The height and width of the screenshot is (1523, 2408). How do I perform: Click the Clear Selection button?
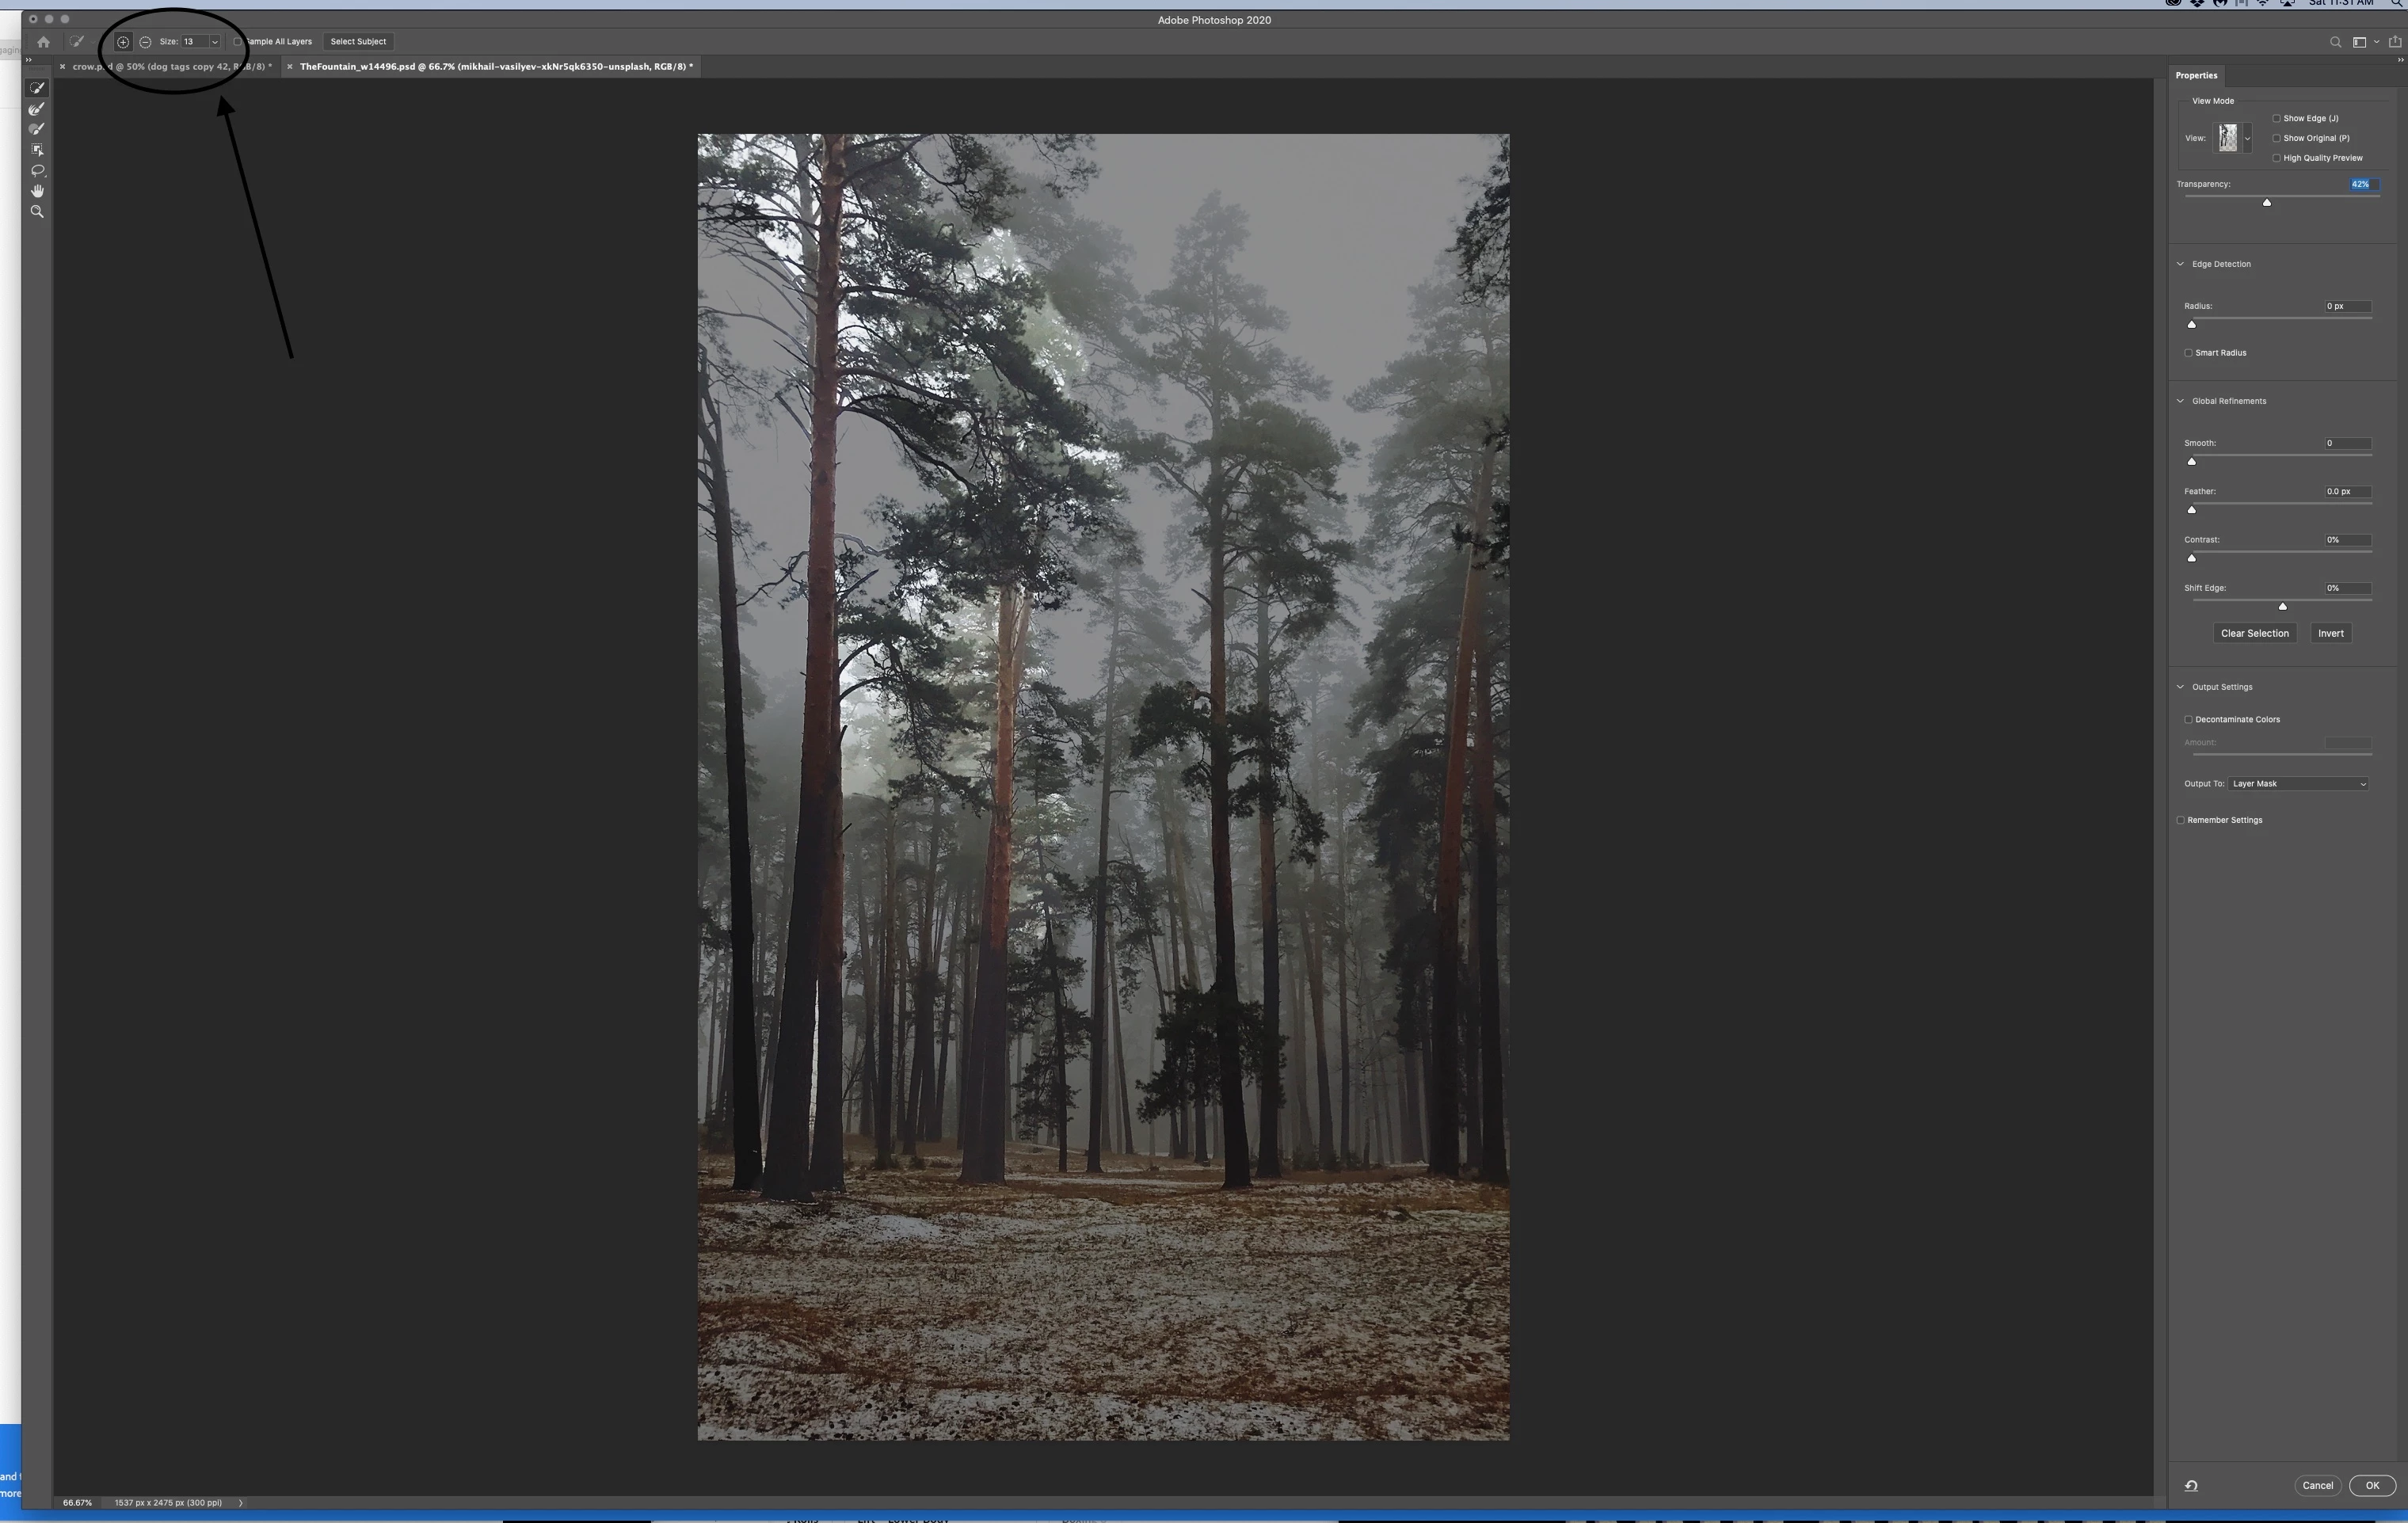tap(2254, 633)
